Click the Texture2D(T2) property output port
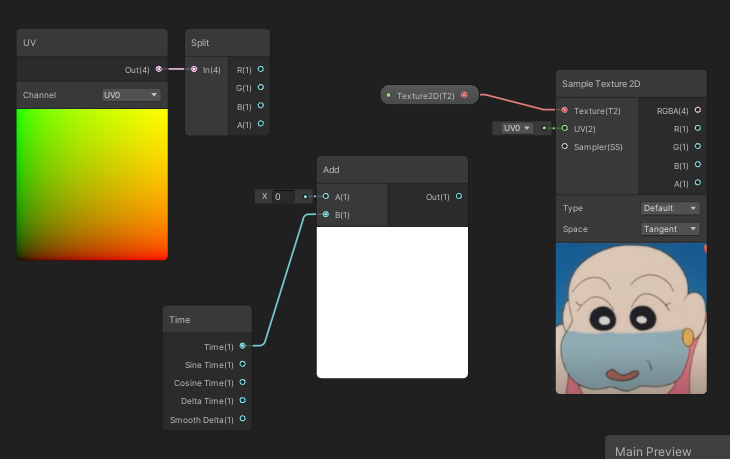Viewport: 730px width, 459px height. click(x=464, y=94)
